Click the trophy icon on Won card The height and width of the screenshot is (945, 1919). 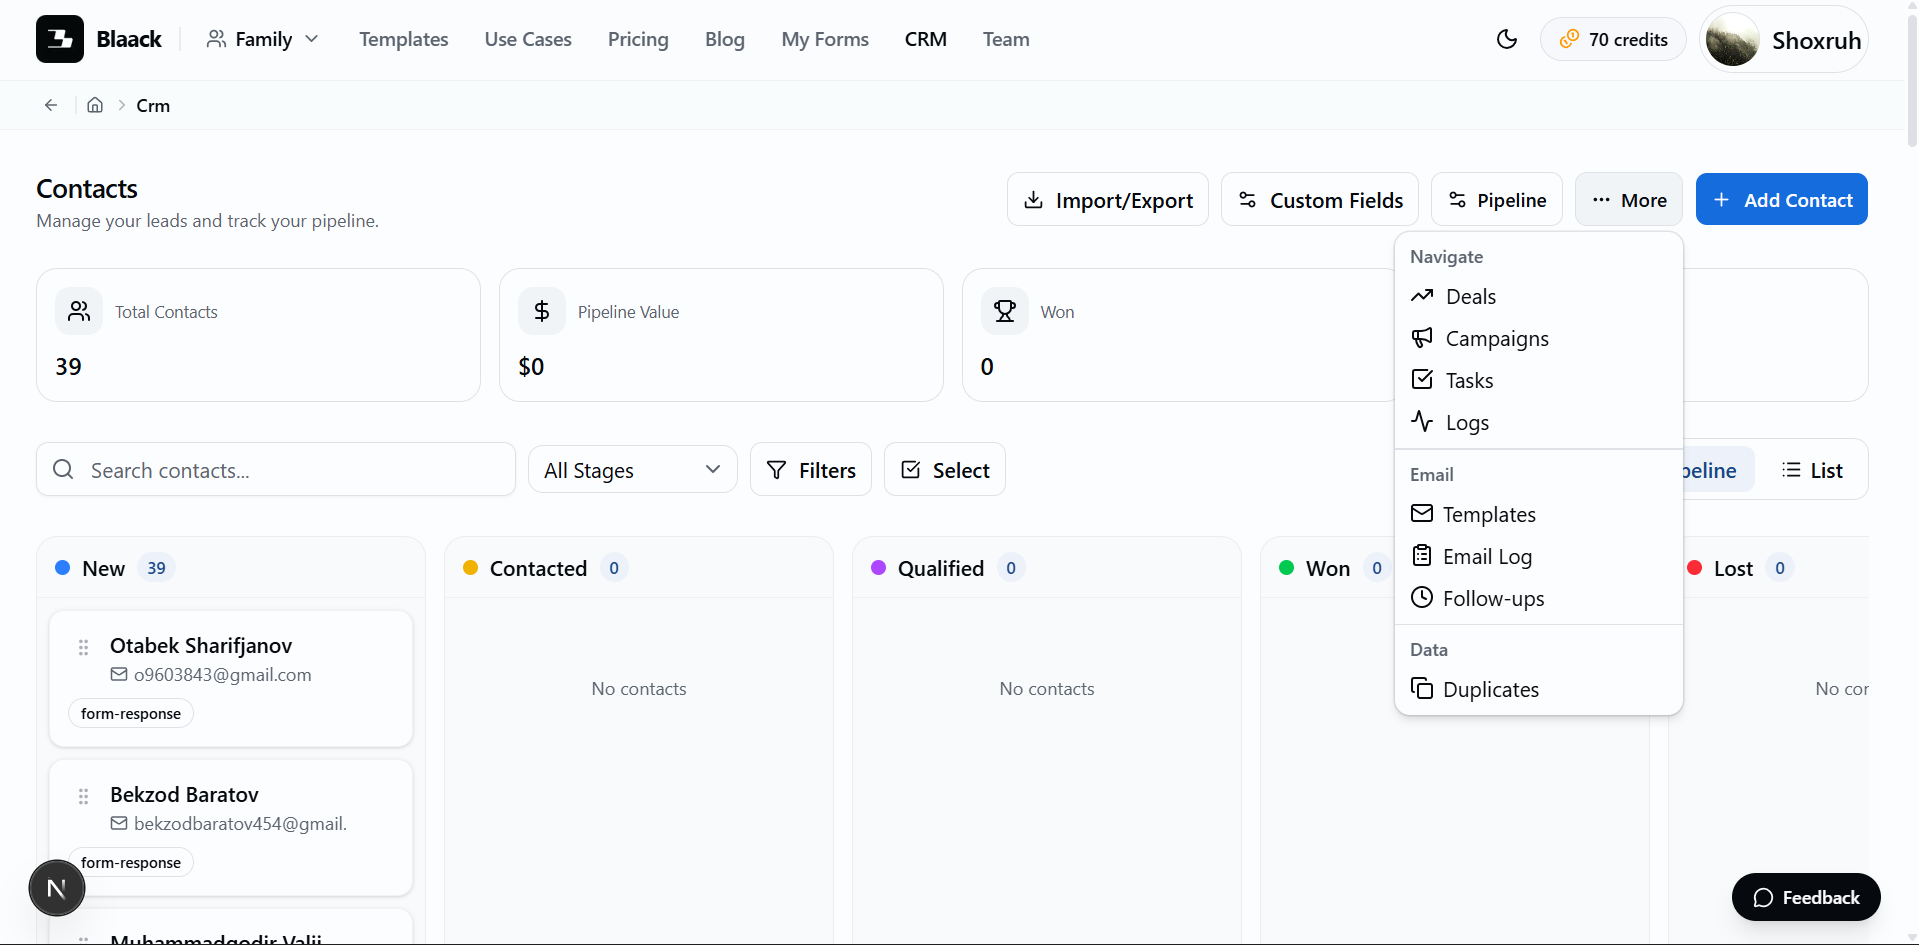pyautogui.click(x=1005, y=311)
